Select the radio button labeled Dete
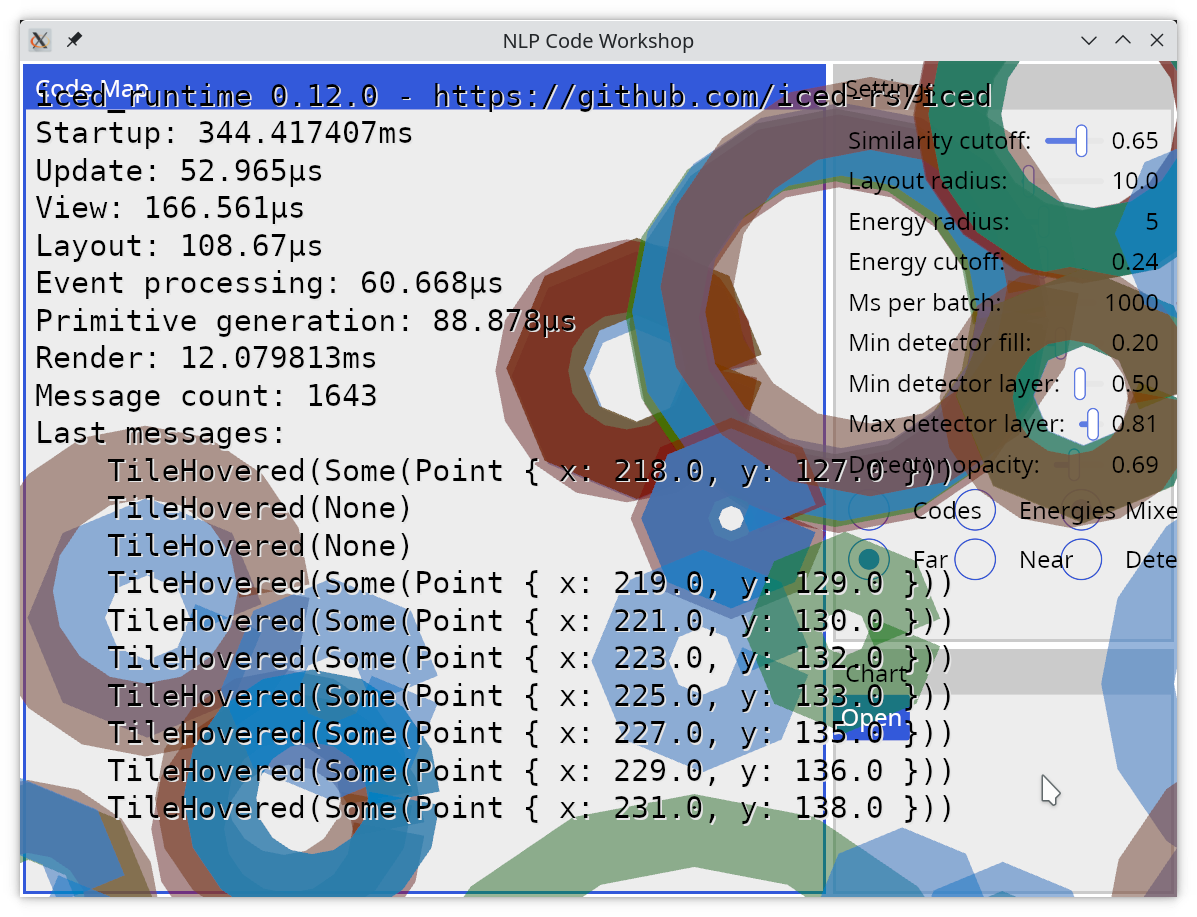Screen dimensions: 1197x917 point(1081,560)
